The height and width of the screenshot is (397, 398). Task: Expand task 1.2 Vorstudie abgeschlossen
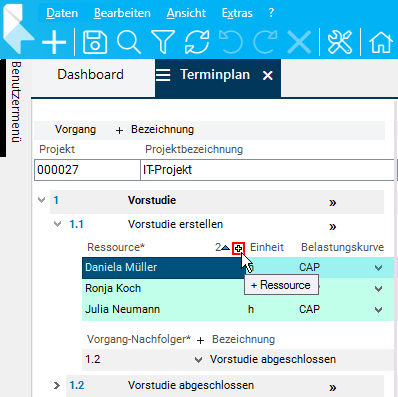(x=57, y=385)
